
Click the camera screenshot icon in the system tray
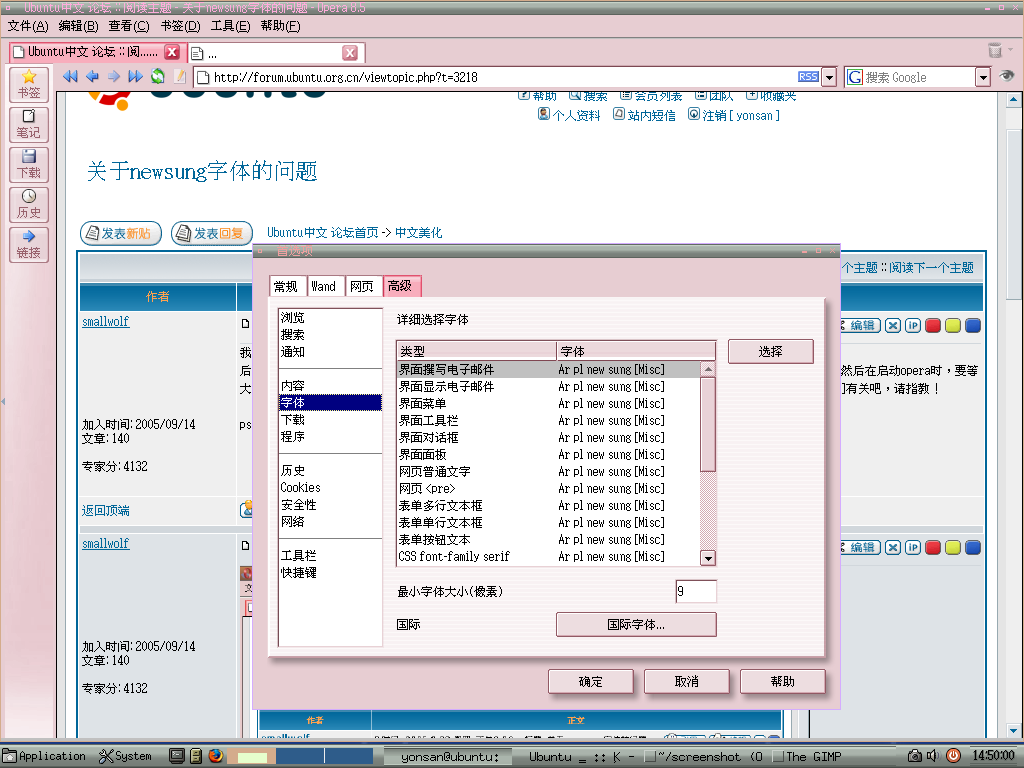click(915, 756)
